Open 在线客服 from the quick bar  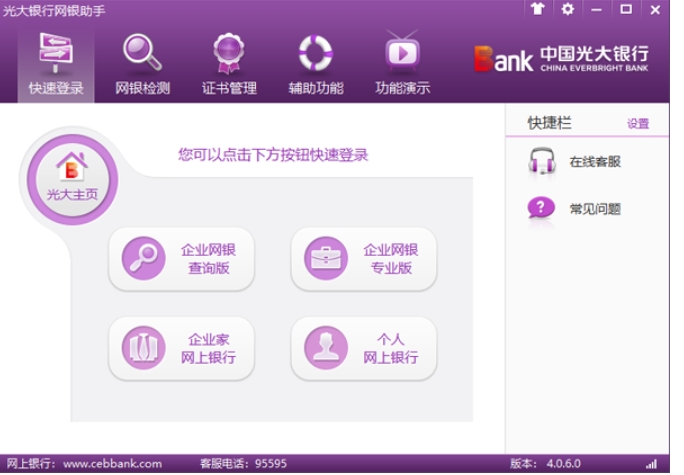[x=575, y=161]
